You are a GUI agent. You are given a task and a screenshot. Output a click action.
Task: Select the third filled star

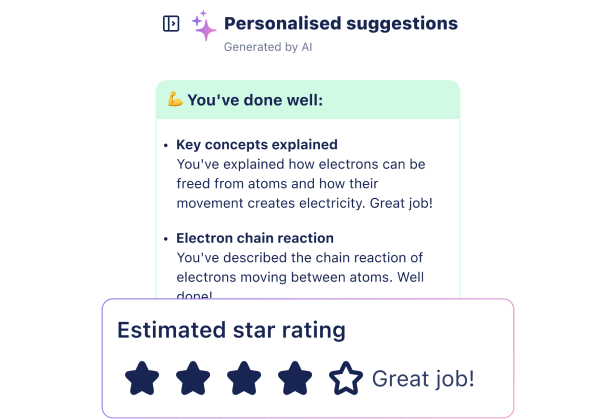[x=244, y=378]
